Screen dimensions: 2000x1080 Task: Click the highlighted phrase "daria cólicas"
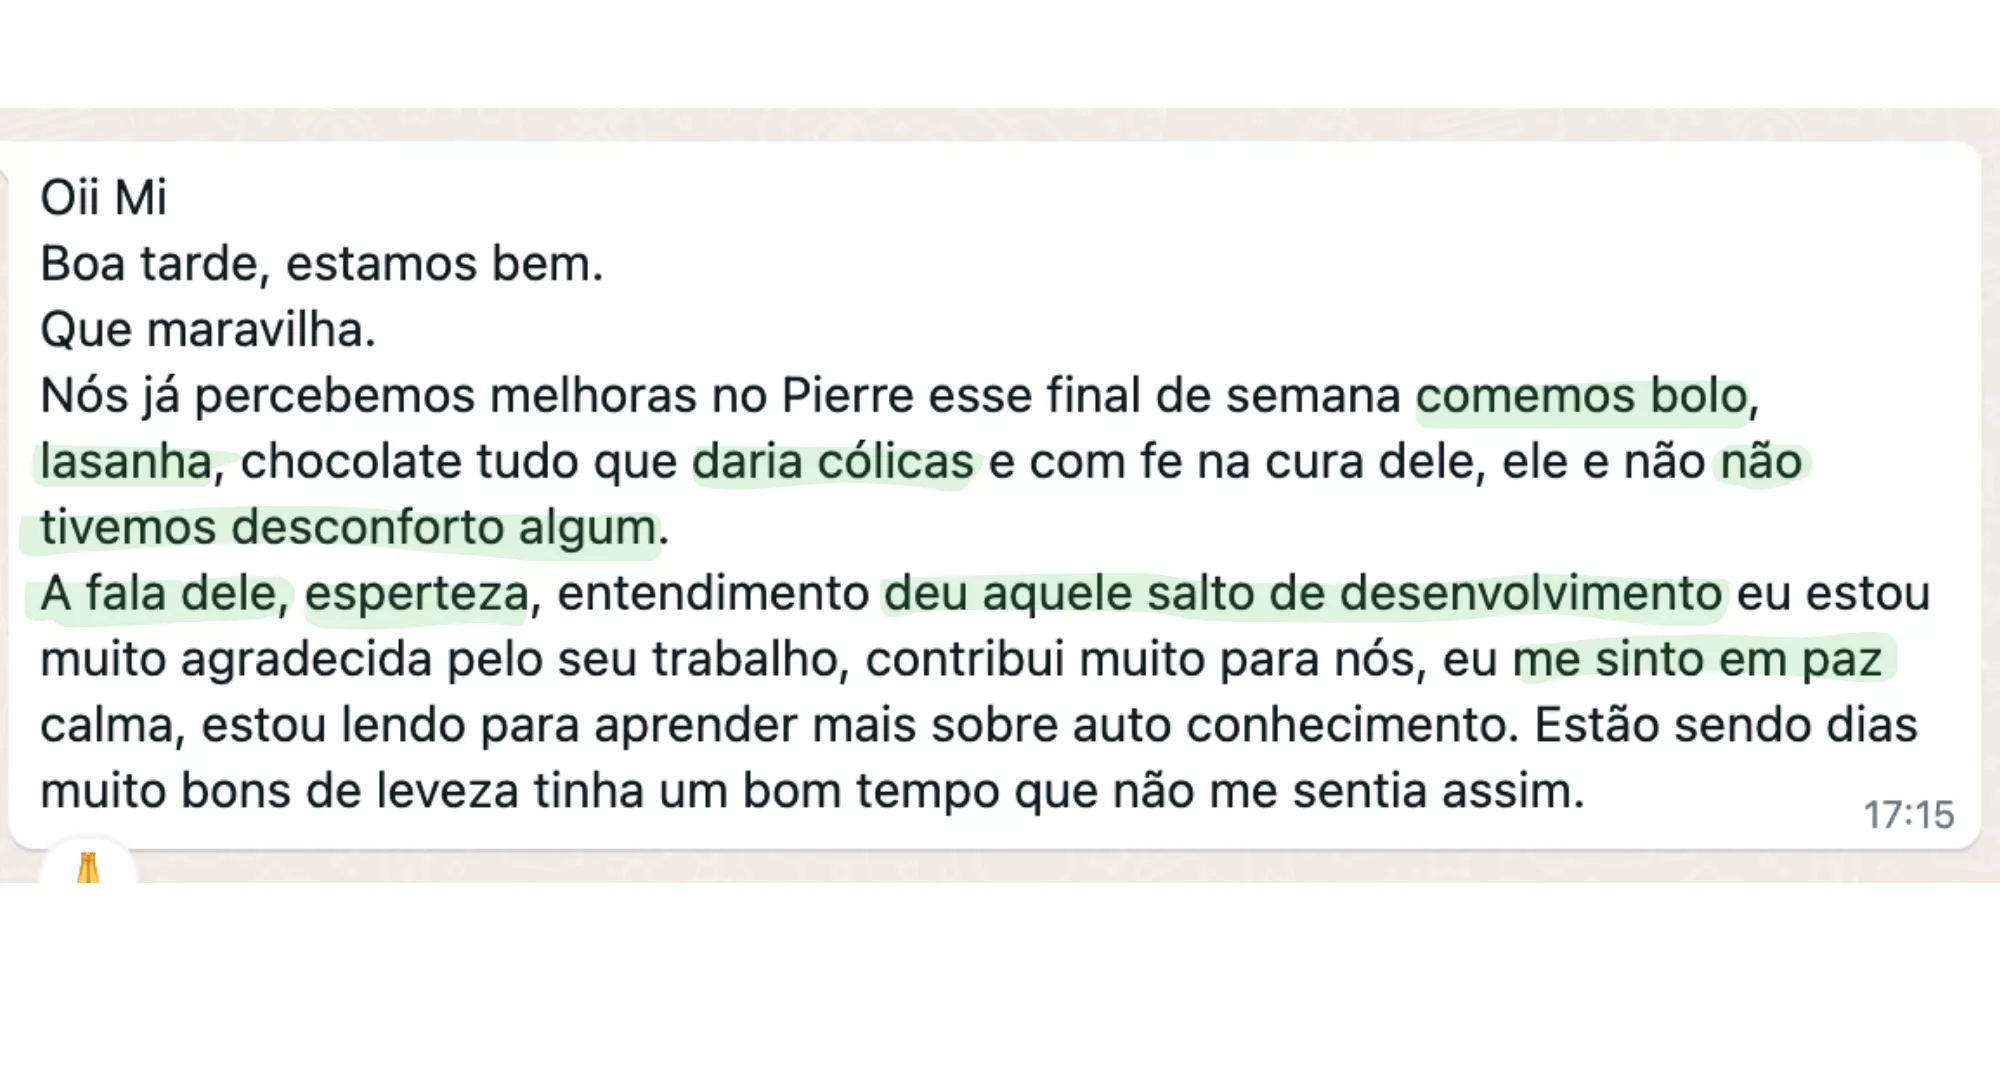tap(832, 463)
